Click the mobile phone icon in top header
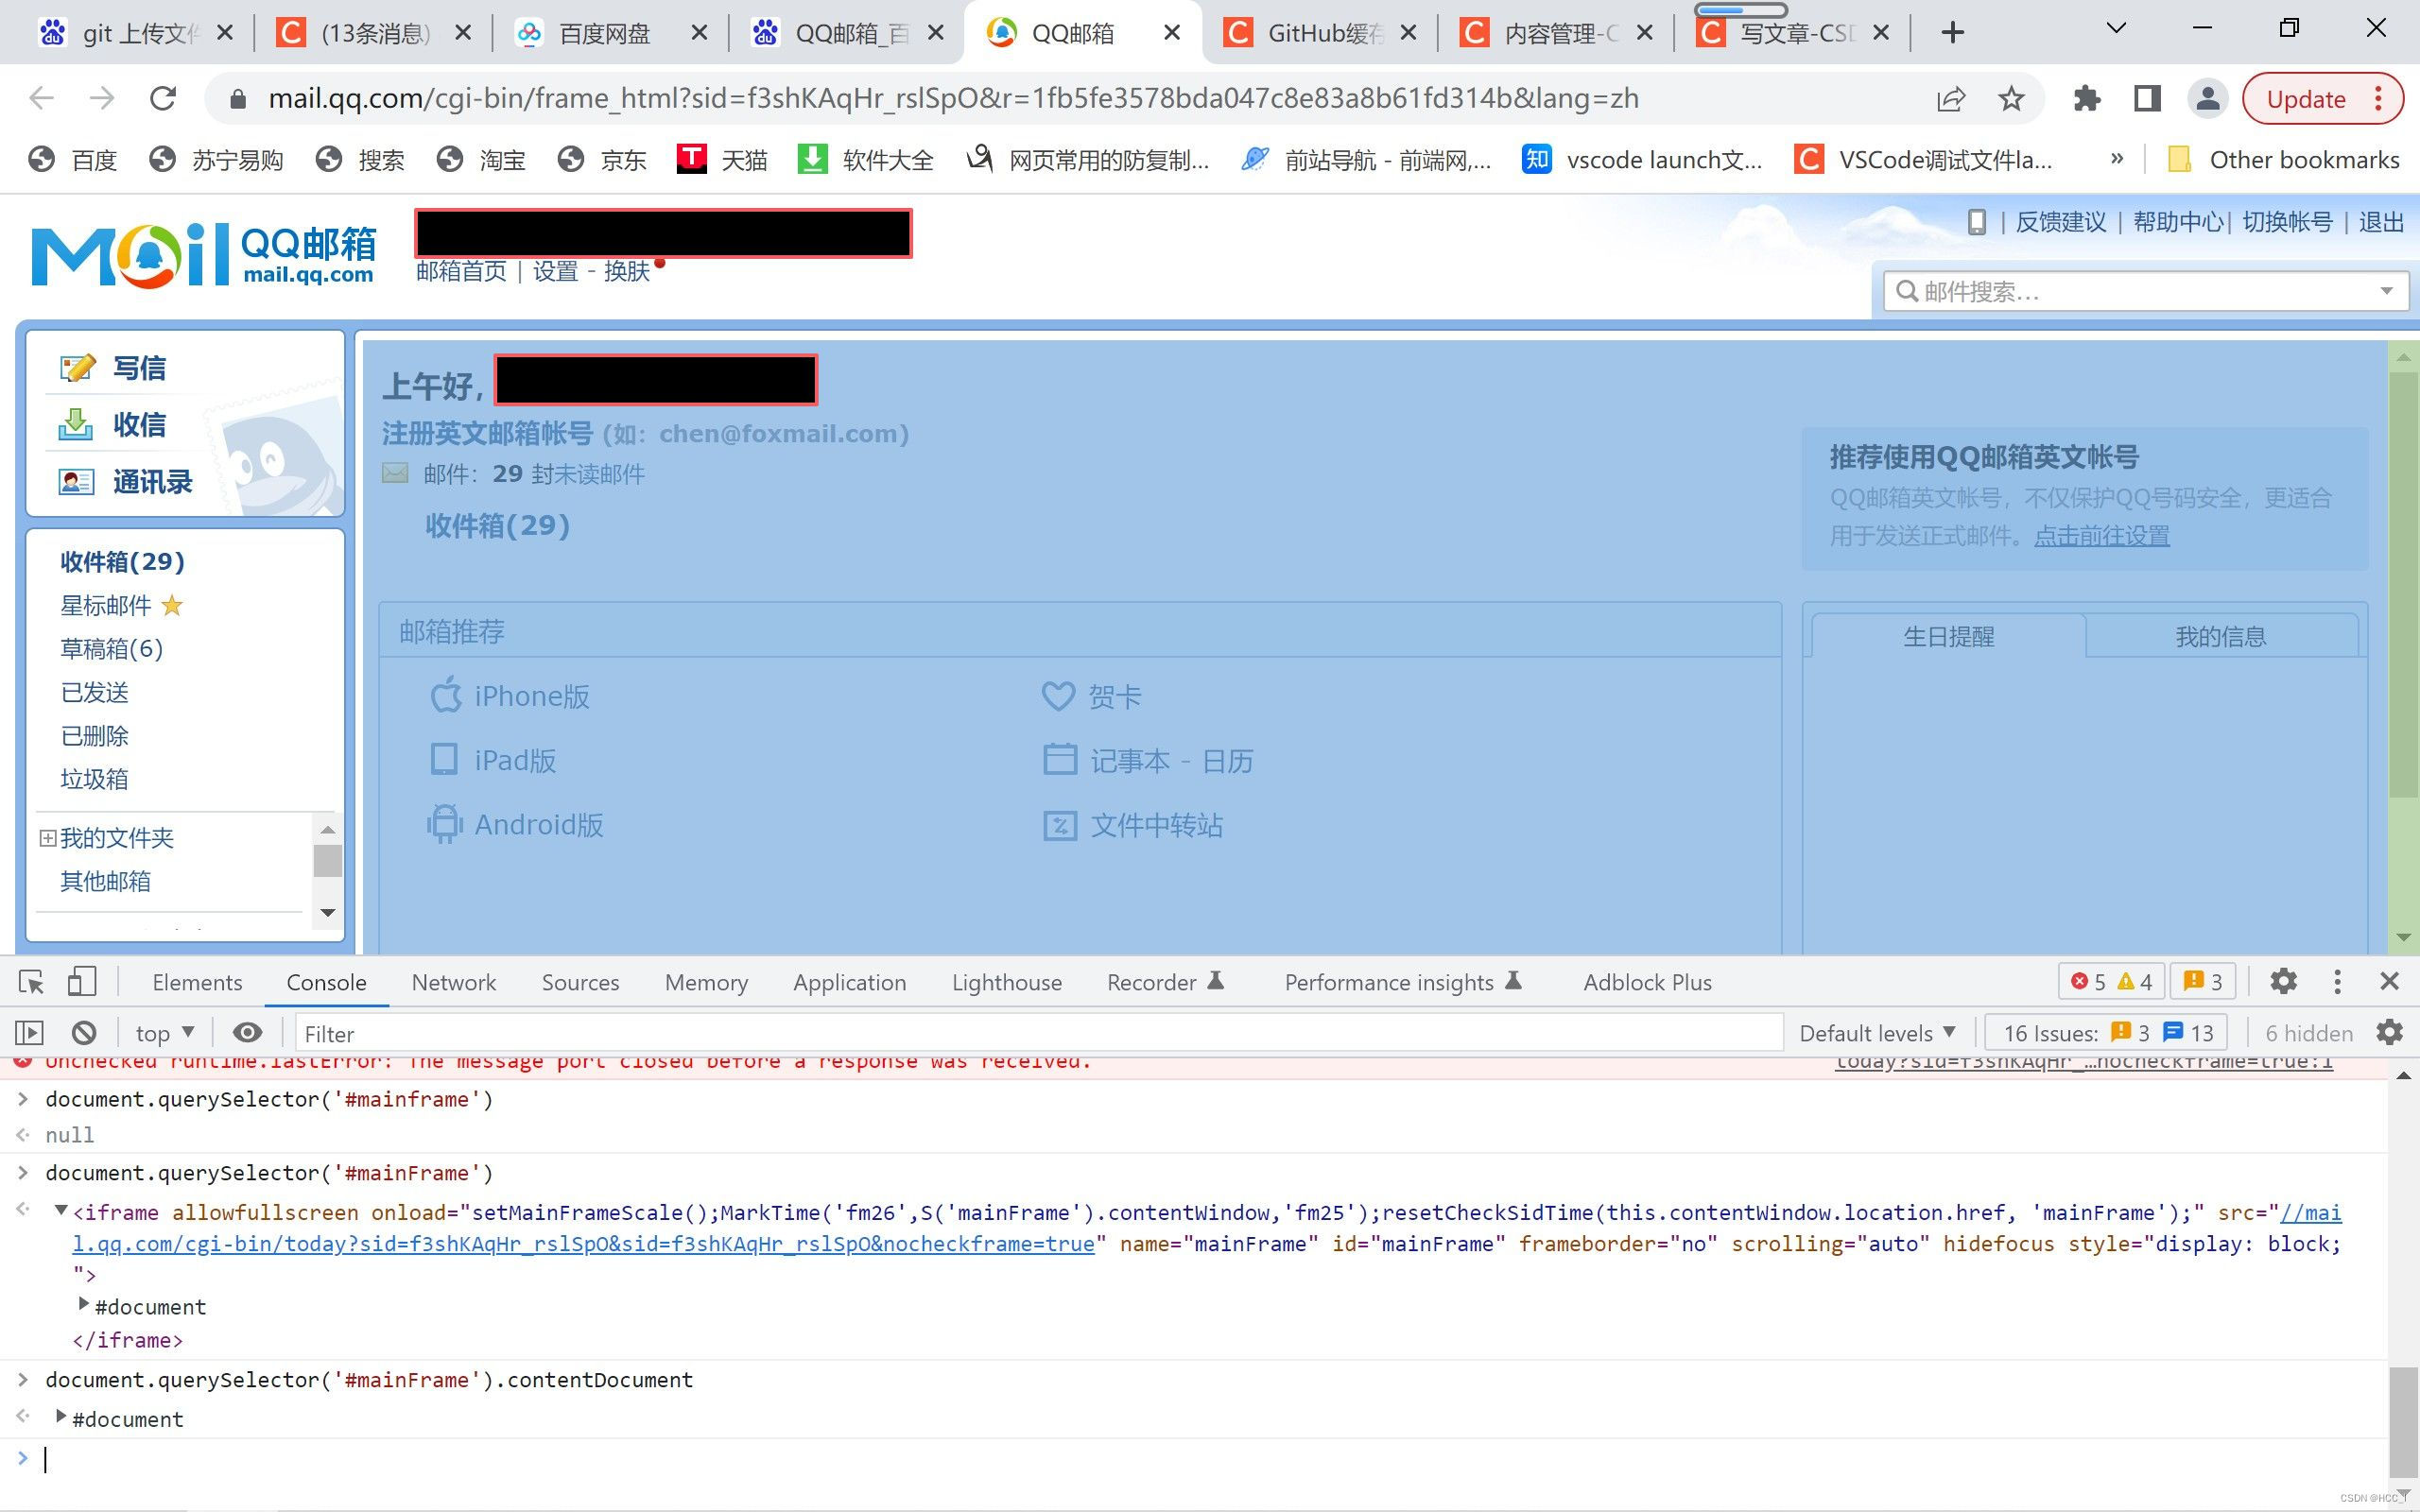This screenshot has height=1512, width=2420. point(1976,222)
